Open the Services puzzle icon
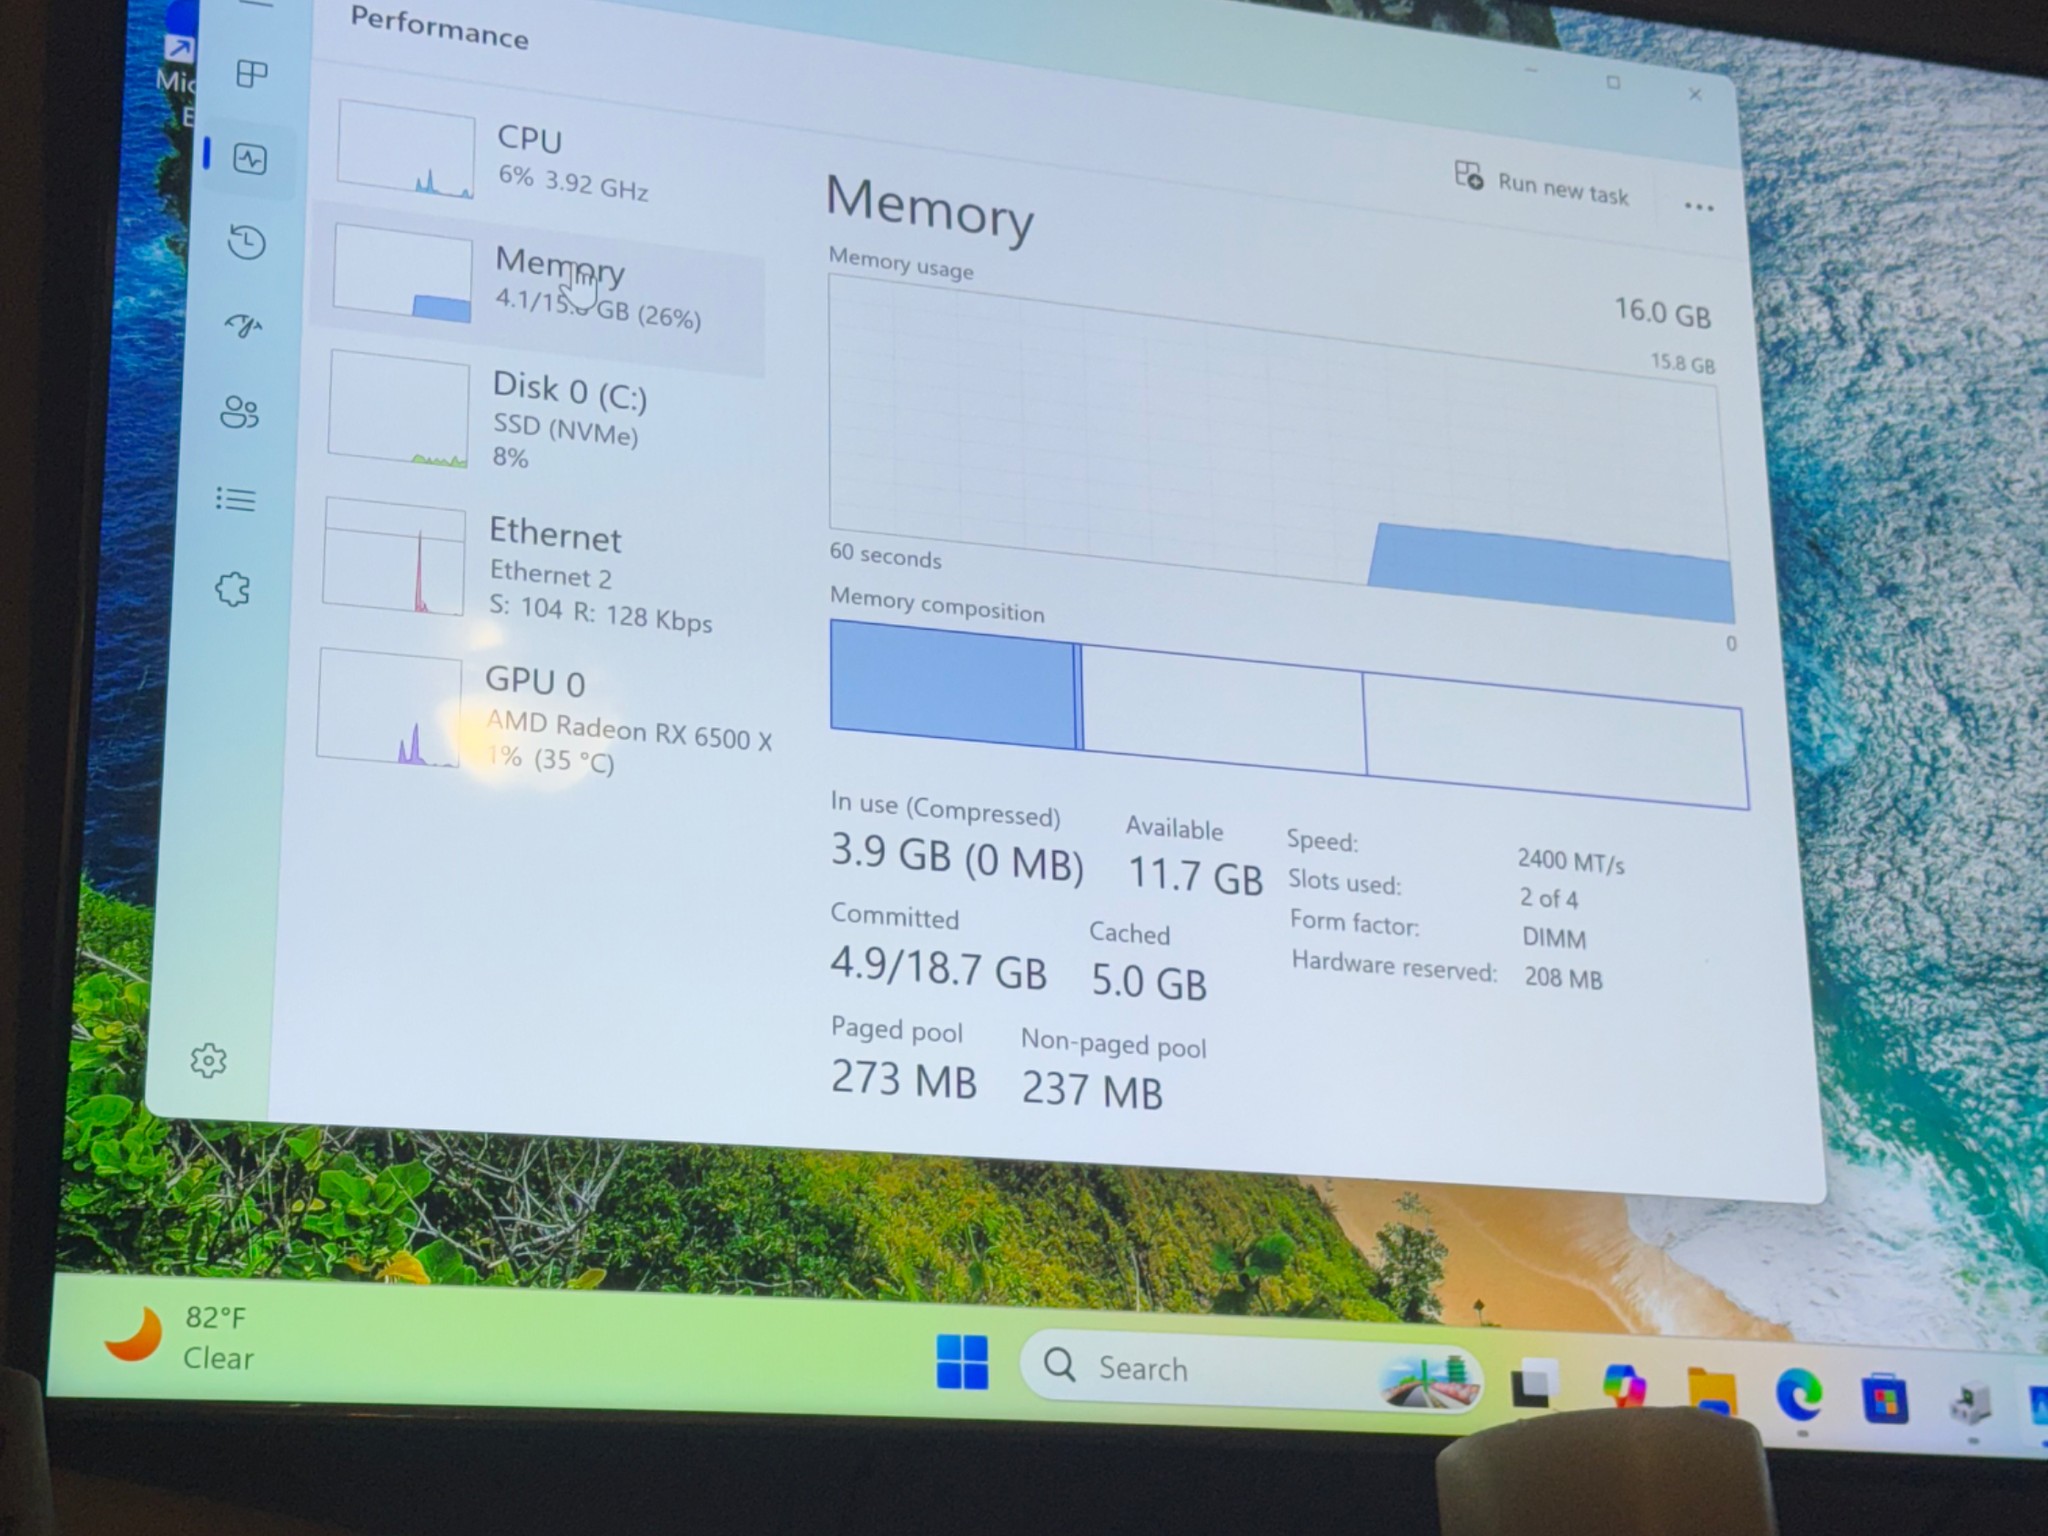The width and height of the screenshot is (2048, 1536). [x=233, y=589]
